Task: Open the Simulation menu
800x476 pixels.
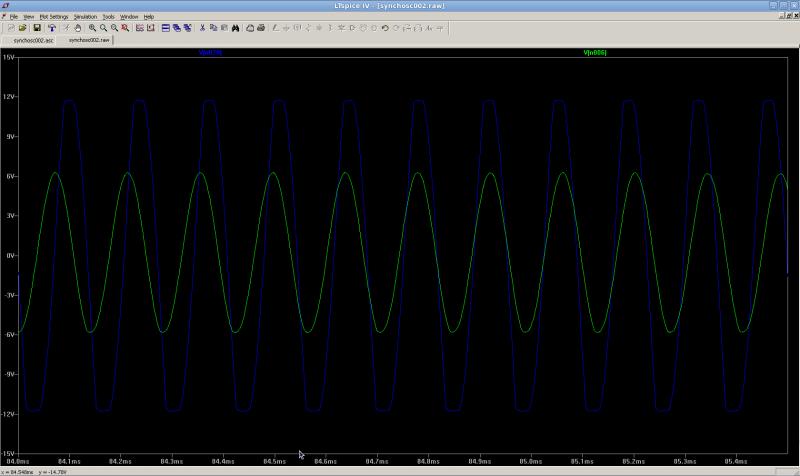Action: point(85,17)
